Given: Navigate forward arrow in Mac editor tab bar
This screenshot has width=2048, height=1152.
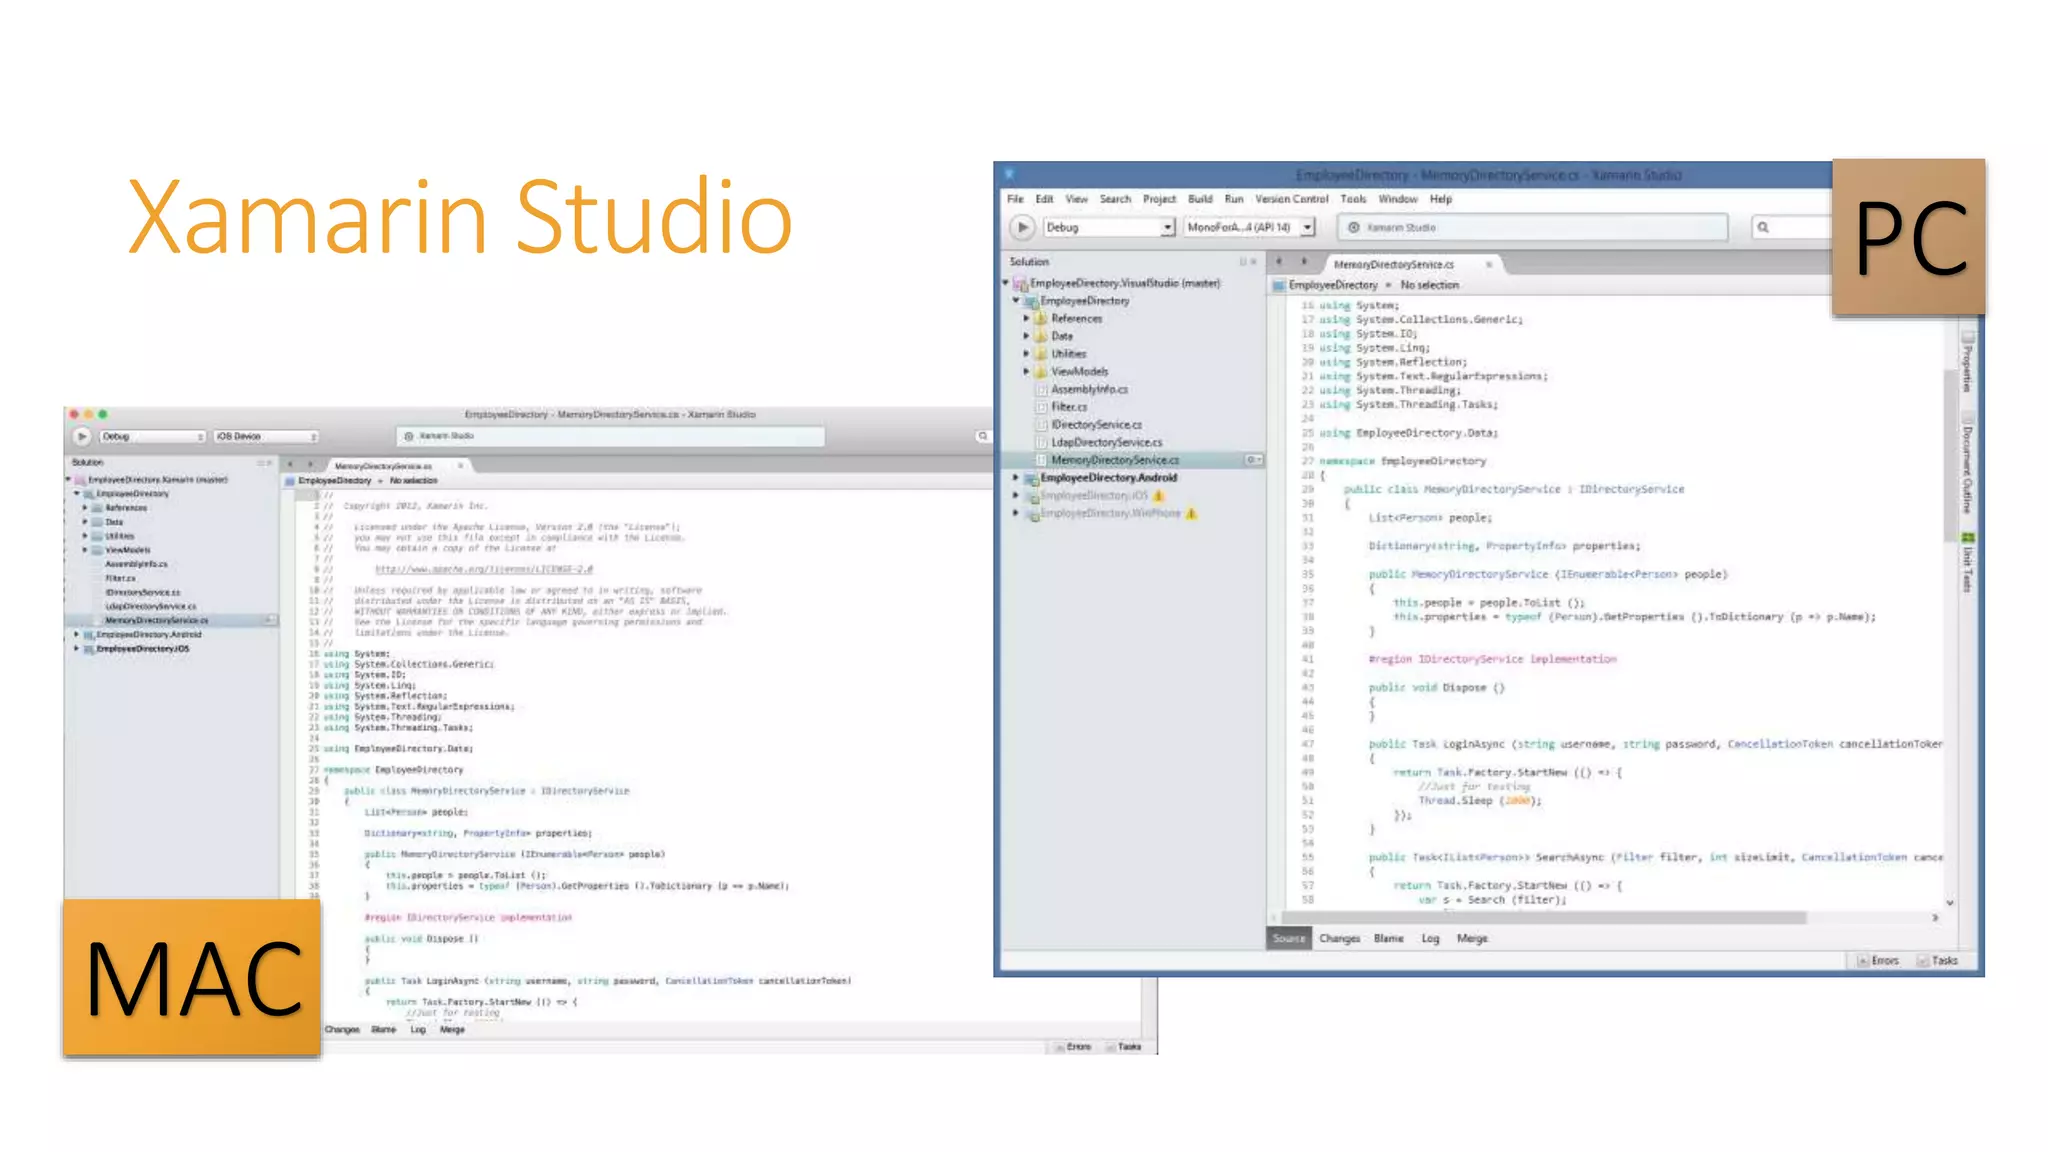Looking at the screenshot, I should (311, 465).
